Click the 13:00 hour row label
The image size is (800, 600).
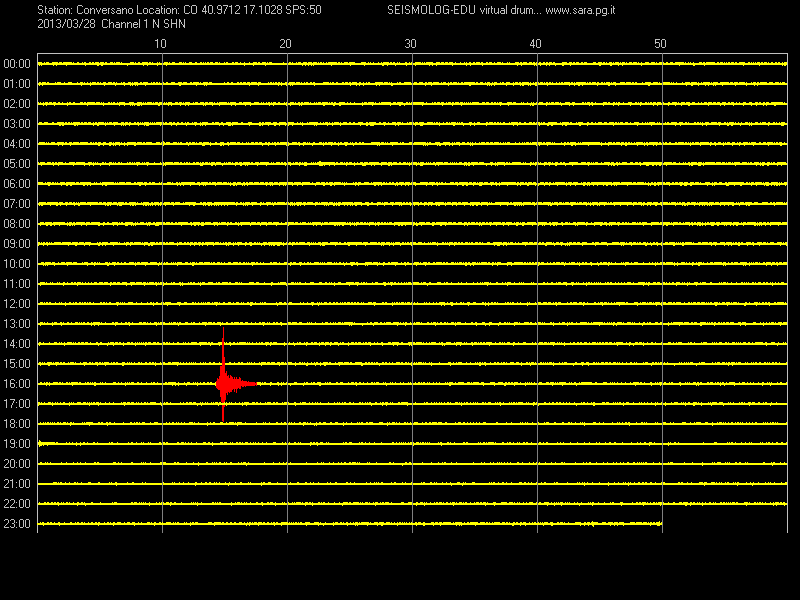click(x=17, y=324)
